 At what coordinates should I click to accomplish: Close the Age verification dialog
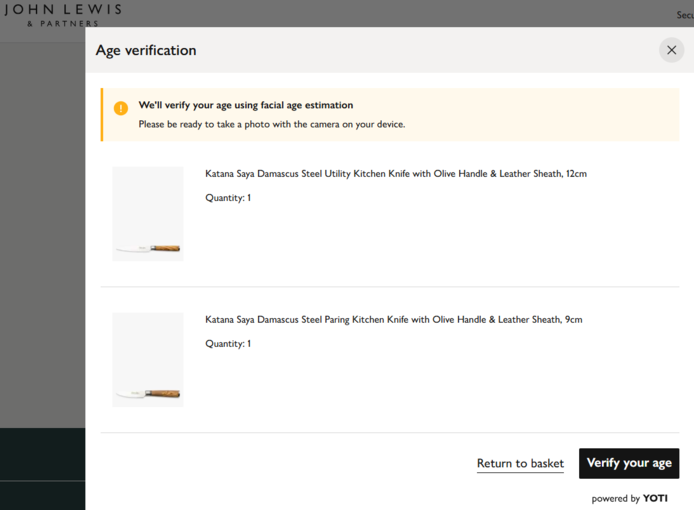pyautogui.click(x=671, y=50)
